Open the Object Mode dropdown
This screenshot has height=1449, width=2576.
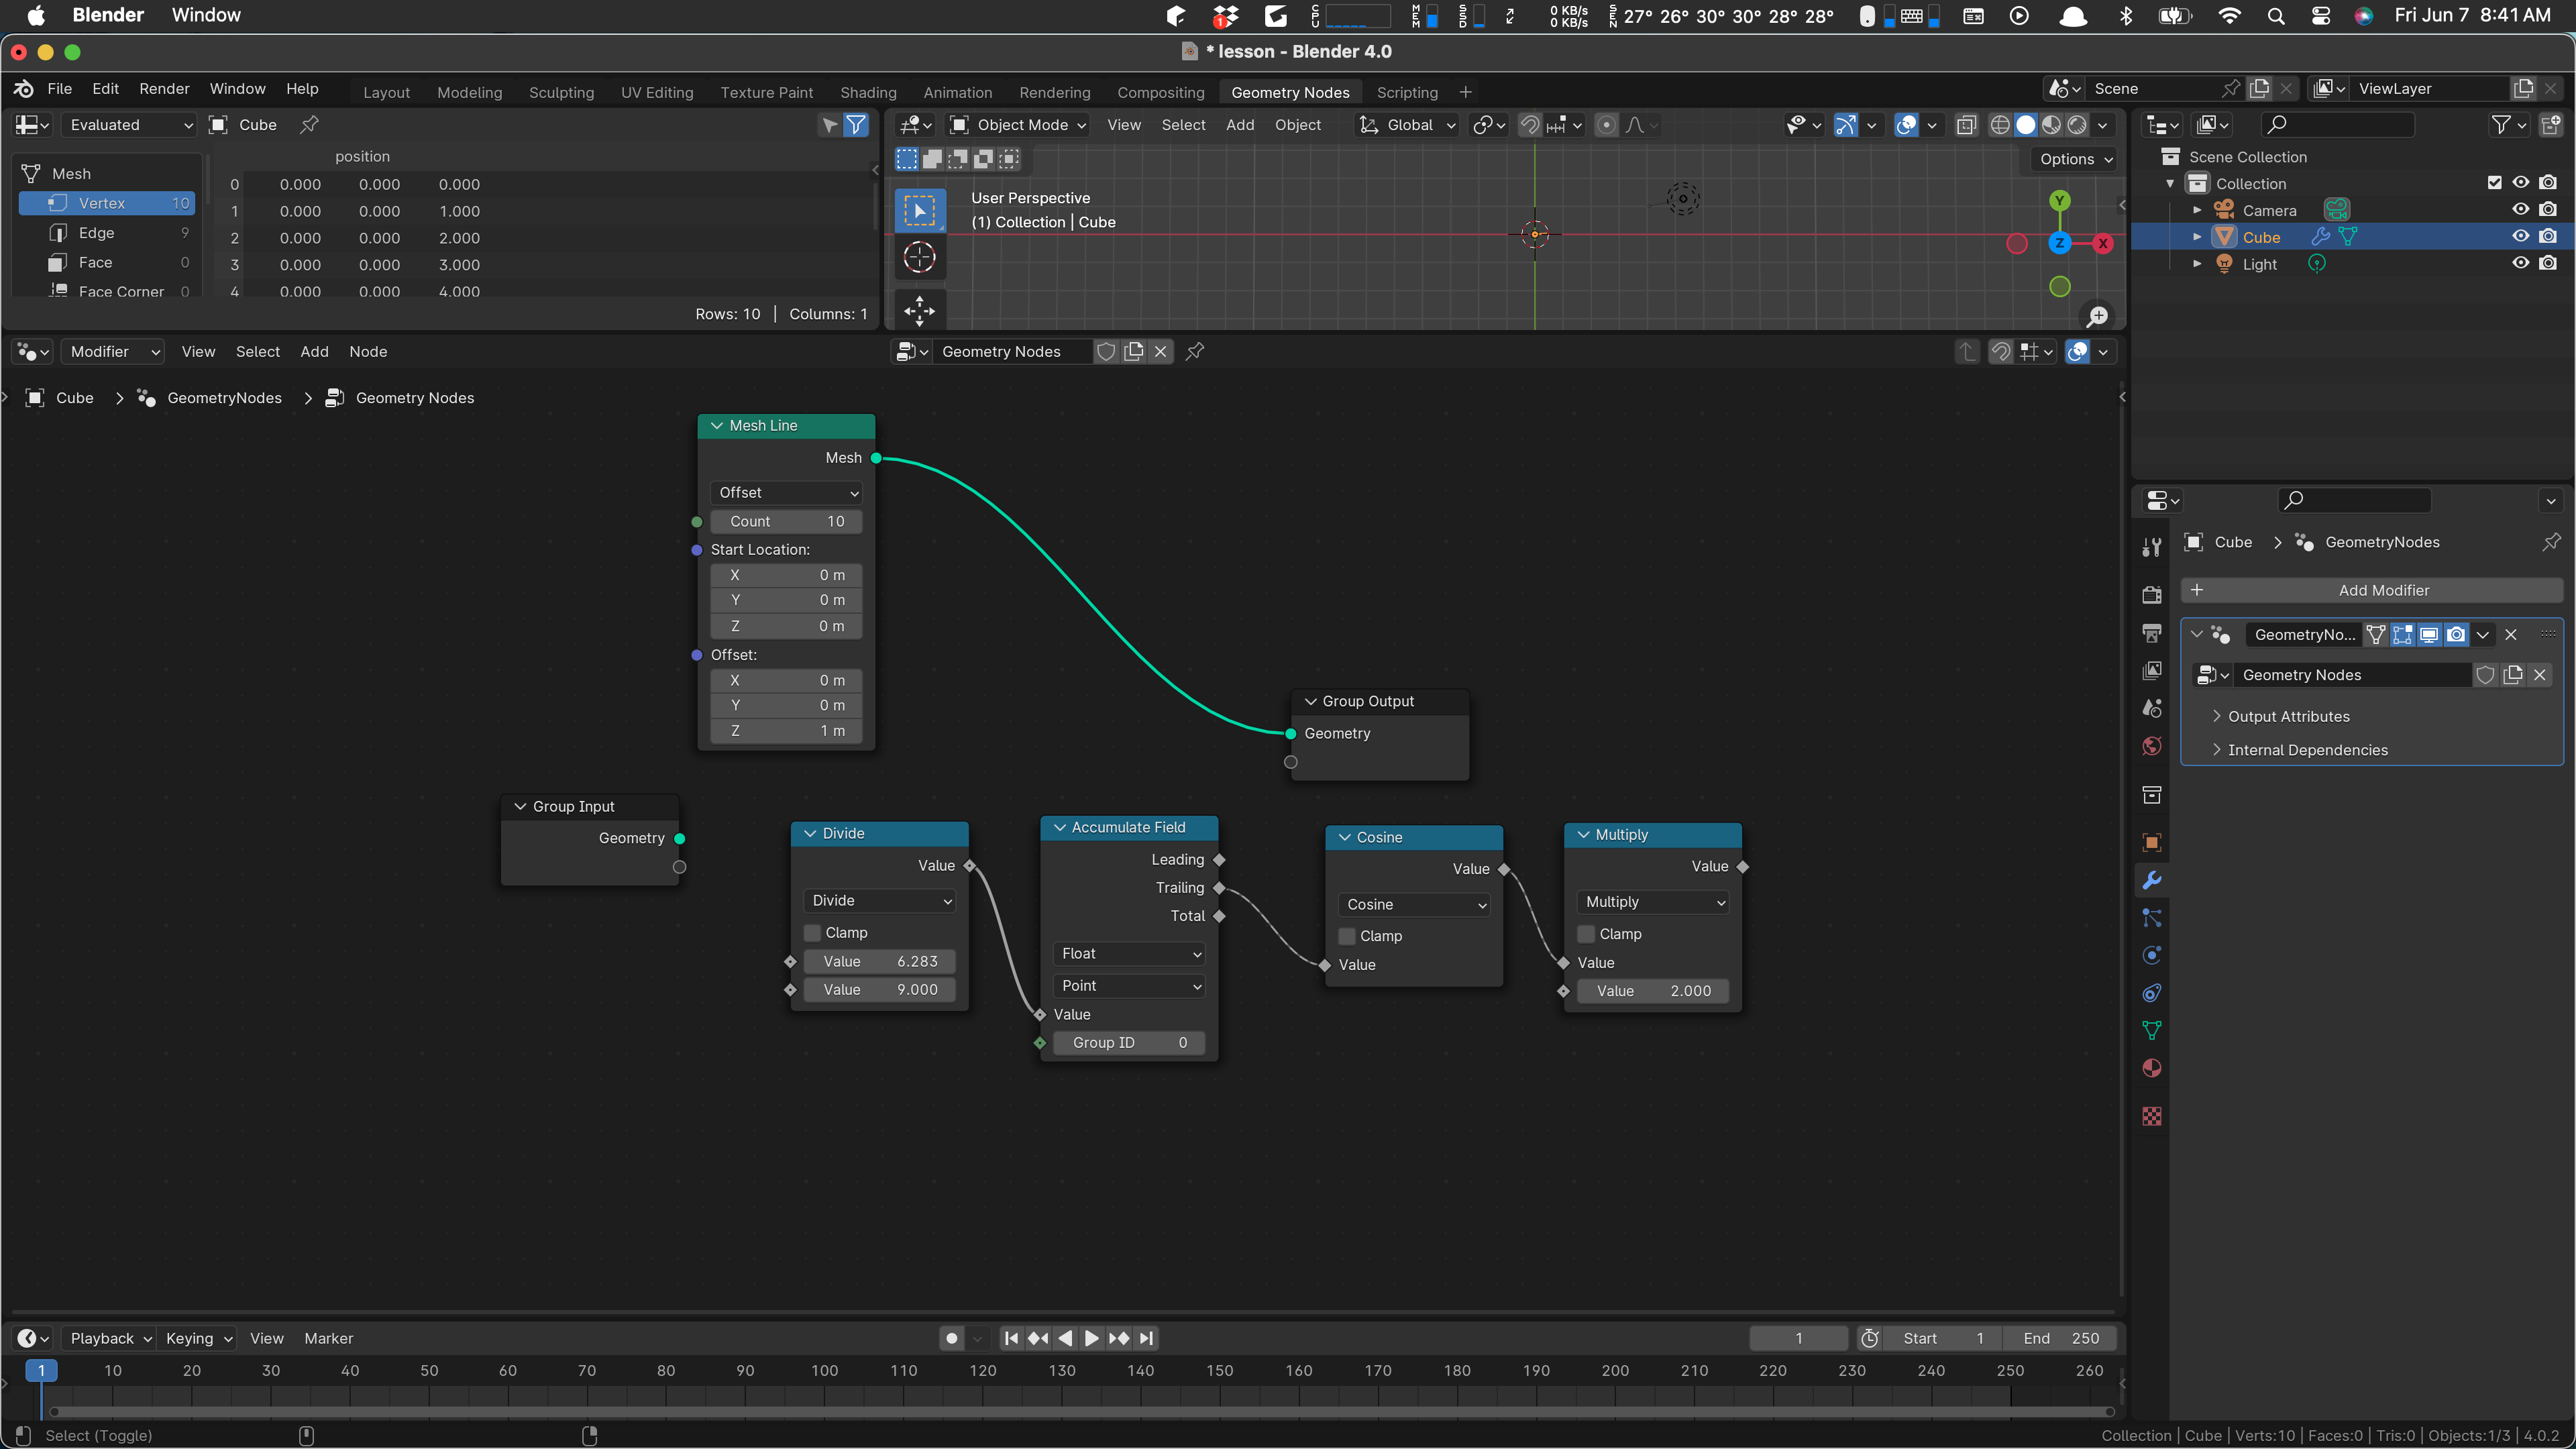point(1018,125)
